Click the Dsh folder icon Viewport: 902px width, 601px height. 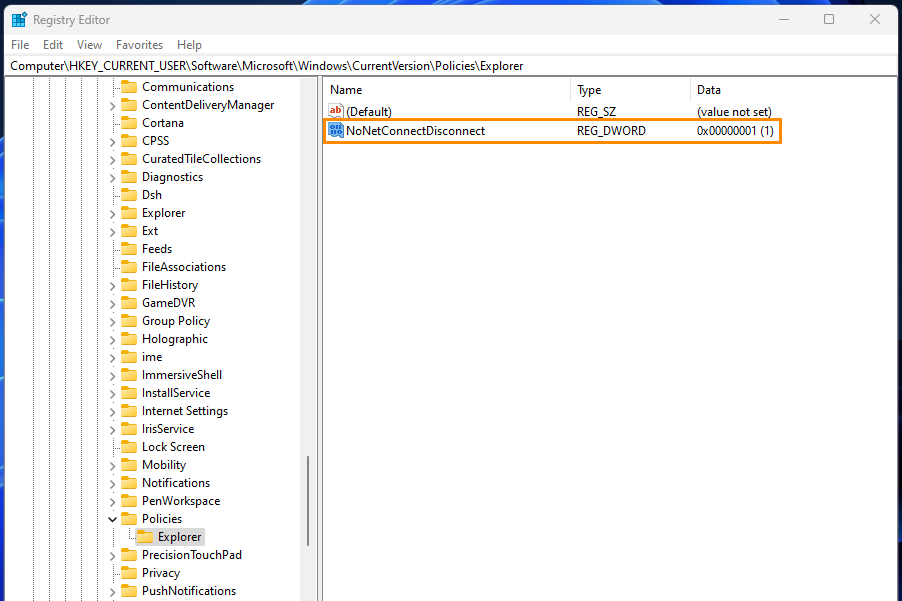129,195
